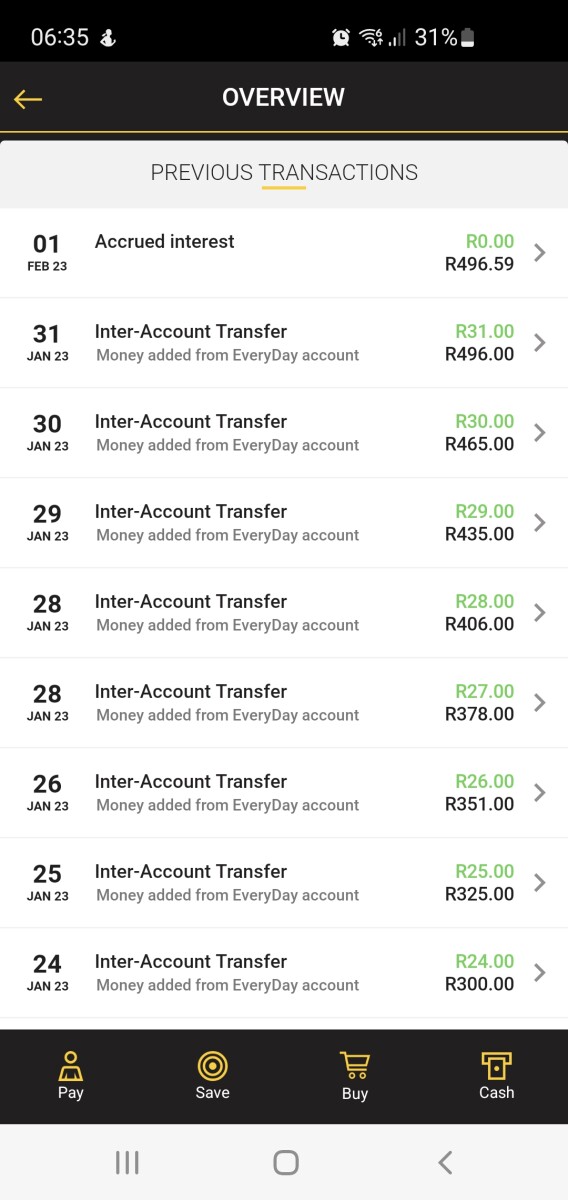
Task: Tap the Android system back chevron
Action: pos(445,1162)
